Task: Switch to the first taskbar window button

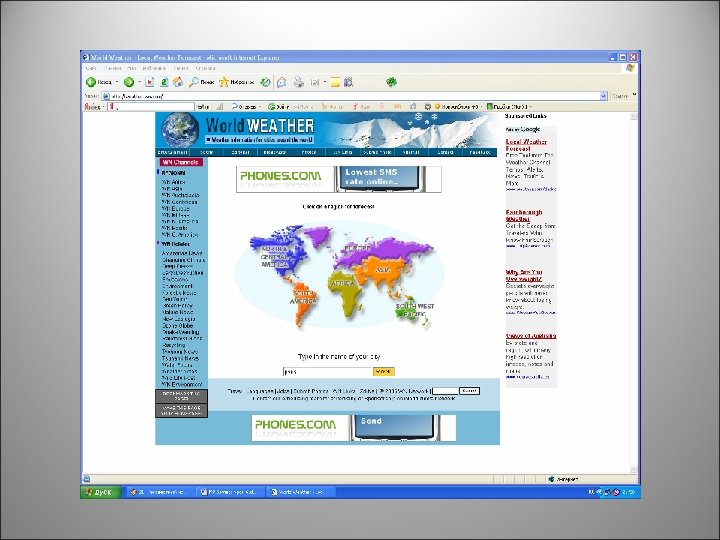Action: pos(160,492)
